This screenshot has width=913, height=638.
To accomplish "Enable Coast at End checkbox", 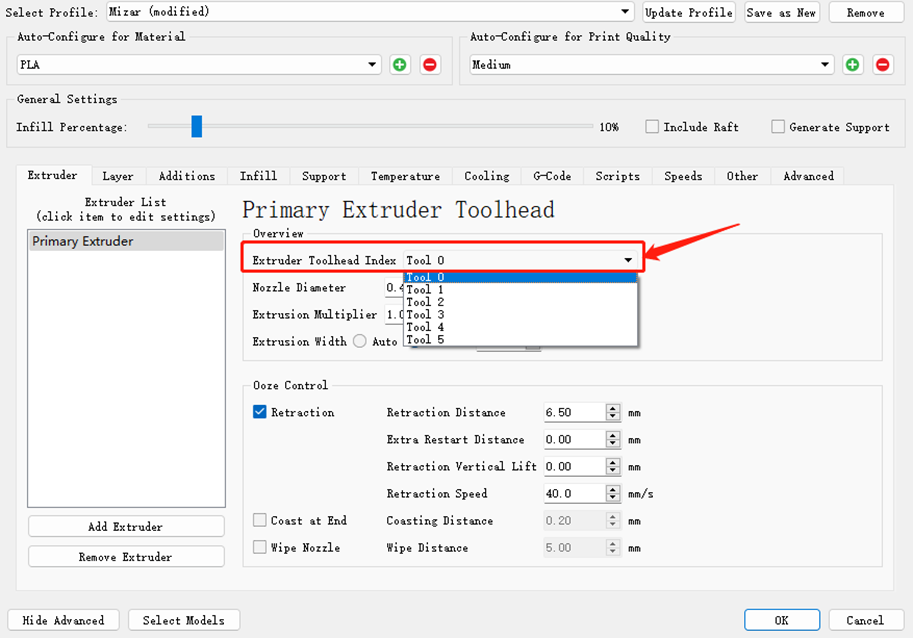I will point(260,520).
